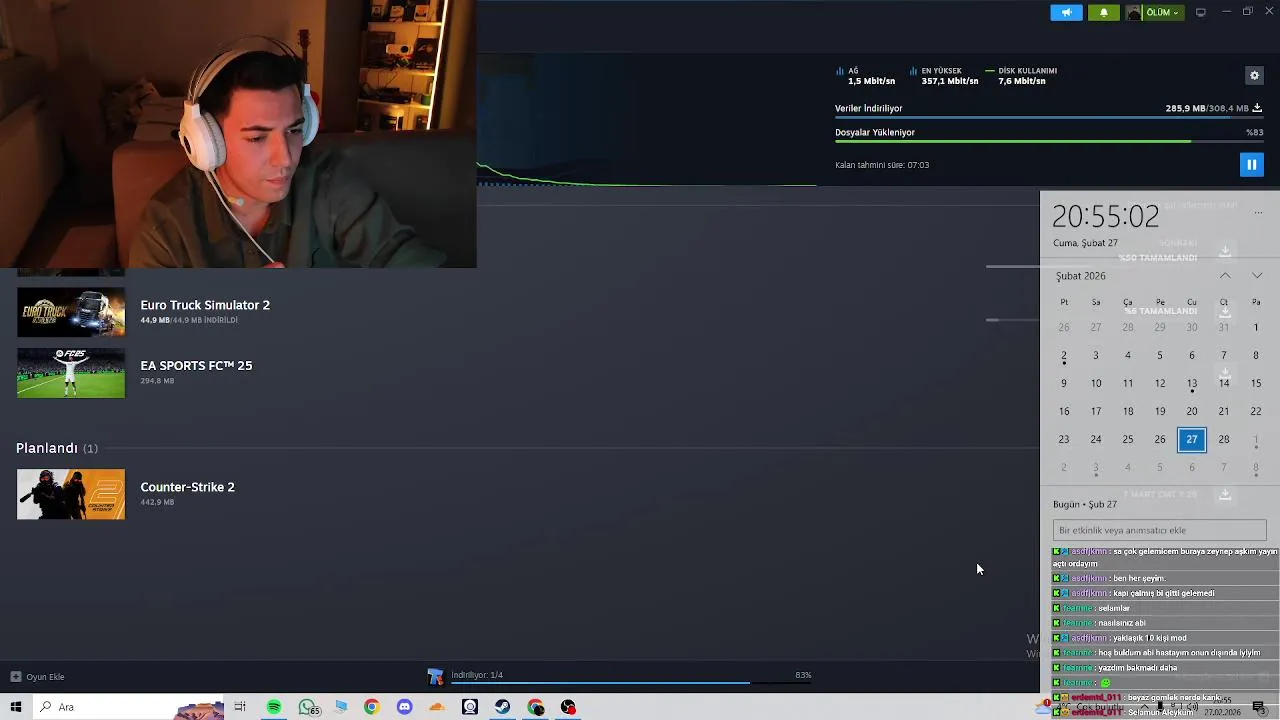
Task: Select February 20 in calendar
Action: 1192,411
